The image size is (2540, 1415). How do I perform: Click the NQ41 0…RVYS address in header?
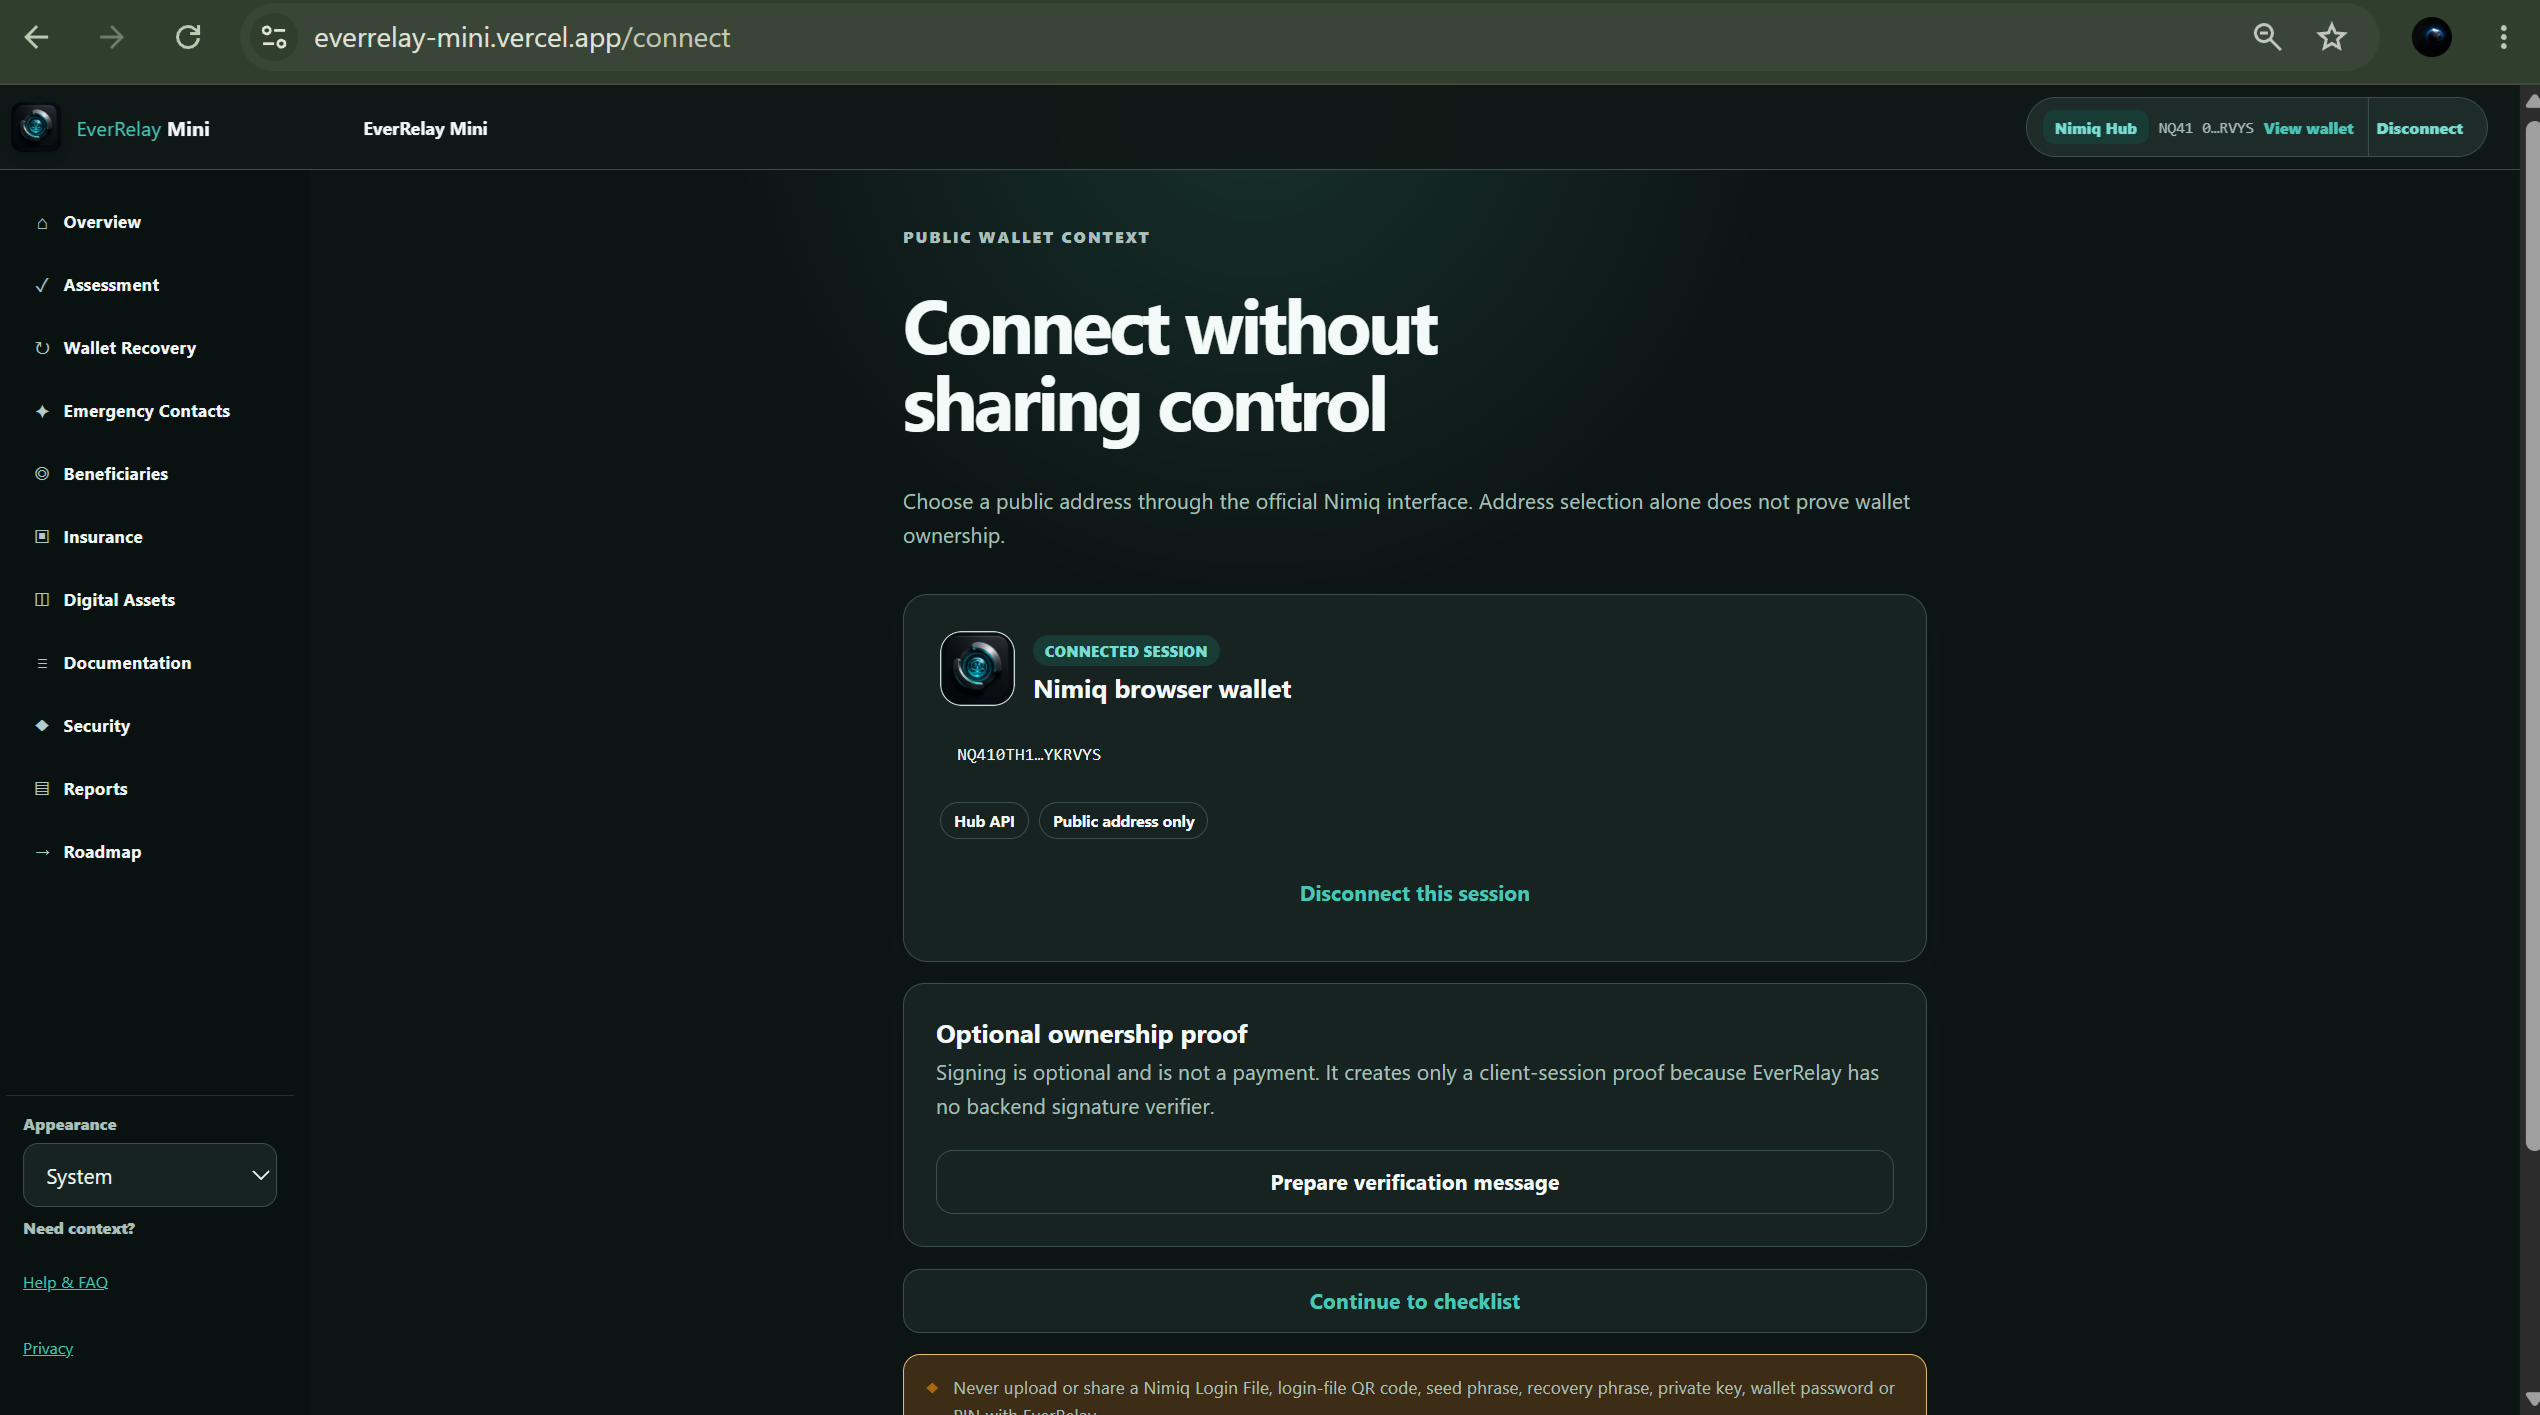(x=2205, y=128)
